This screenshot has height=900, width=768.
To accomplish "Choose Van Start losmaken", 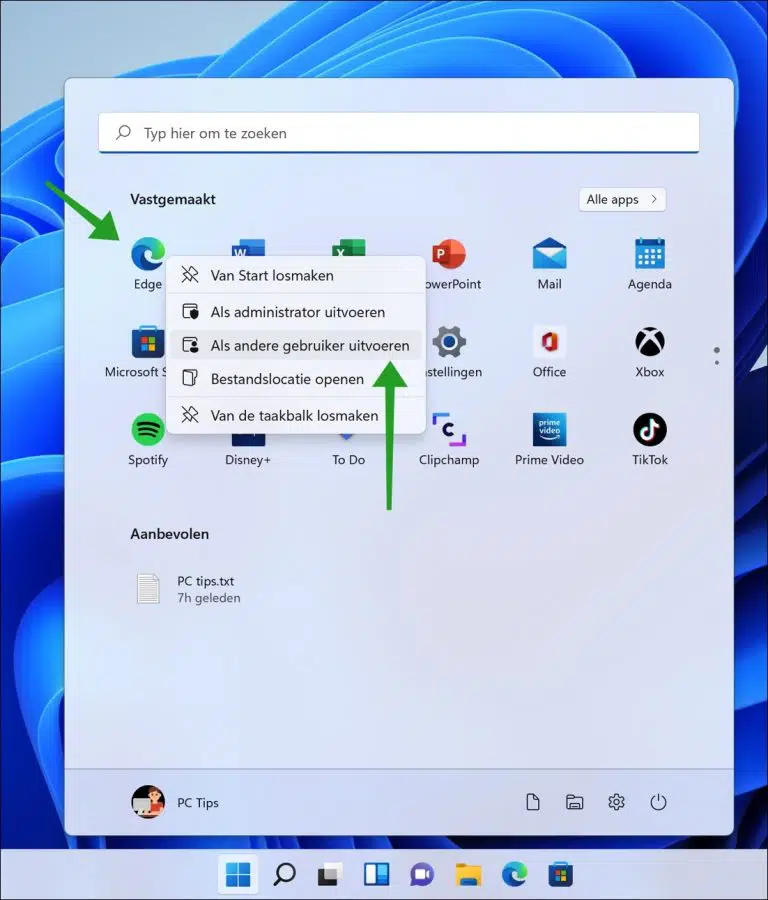I will (296, 276).
